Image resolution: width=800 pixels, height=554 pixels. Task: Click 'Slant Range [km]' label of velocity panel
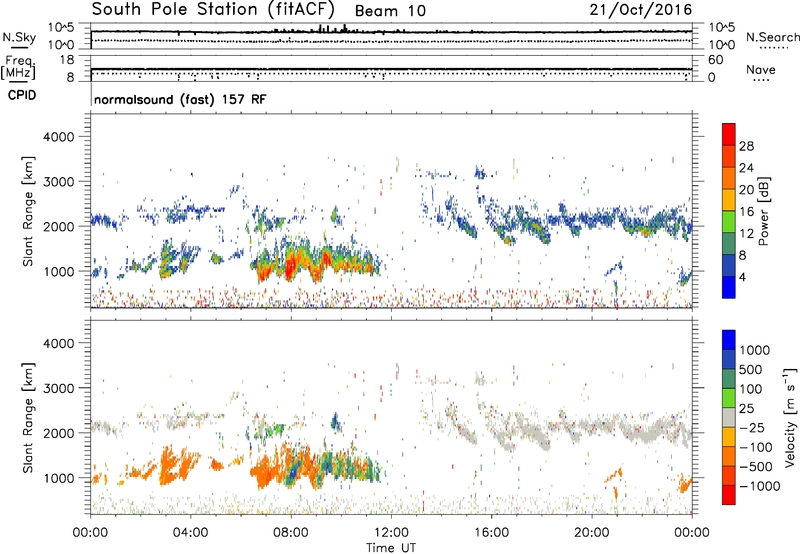[28, 418]
